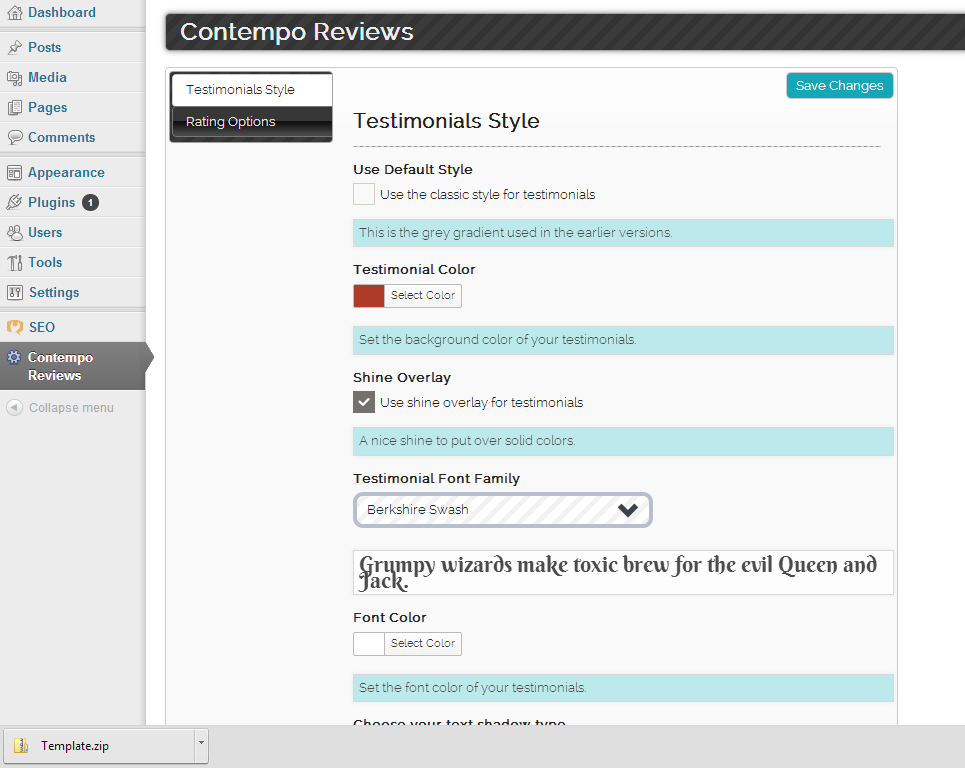Click the Posts pin icon
The image size is (965, 768).
pos(14,47)
